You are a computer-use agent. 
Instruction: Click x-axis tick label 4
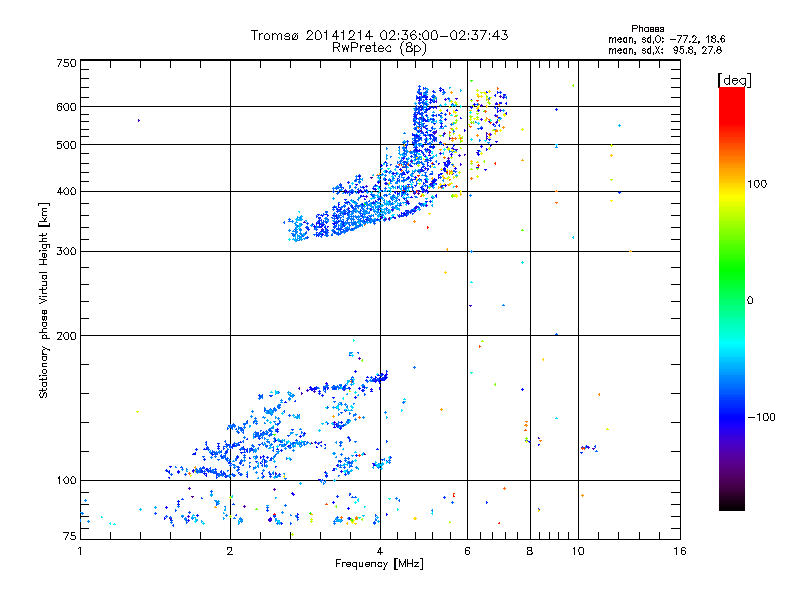(x=380, y=551)
